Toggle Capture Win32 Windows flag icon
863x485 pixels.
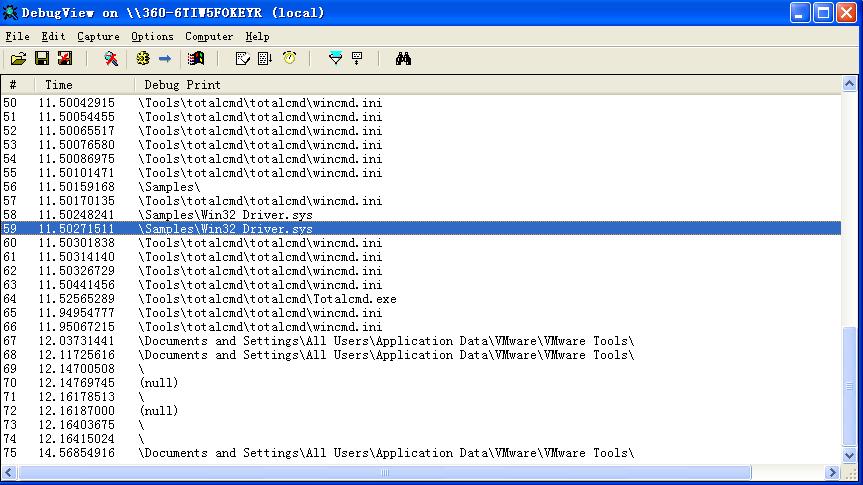[196, 58]
